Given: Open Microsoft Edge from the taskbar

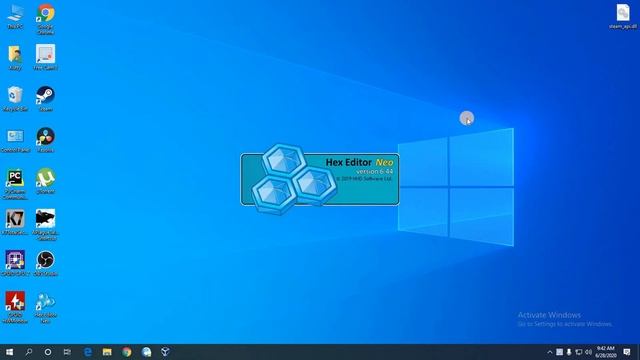Looking at the screenshot, I should 88,352.
